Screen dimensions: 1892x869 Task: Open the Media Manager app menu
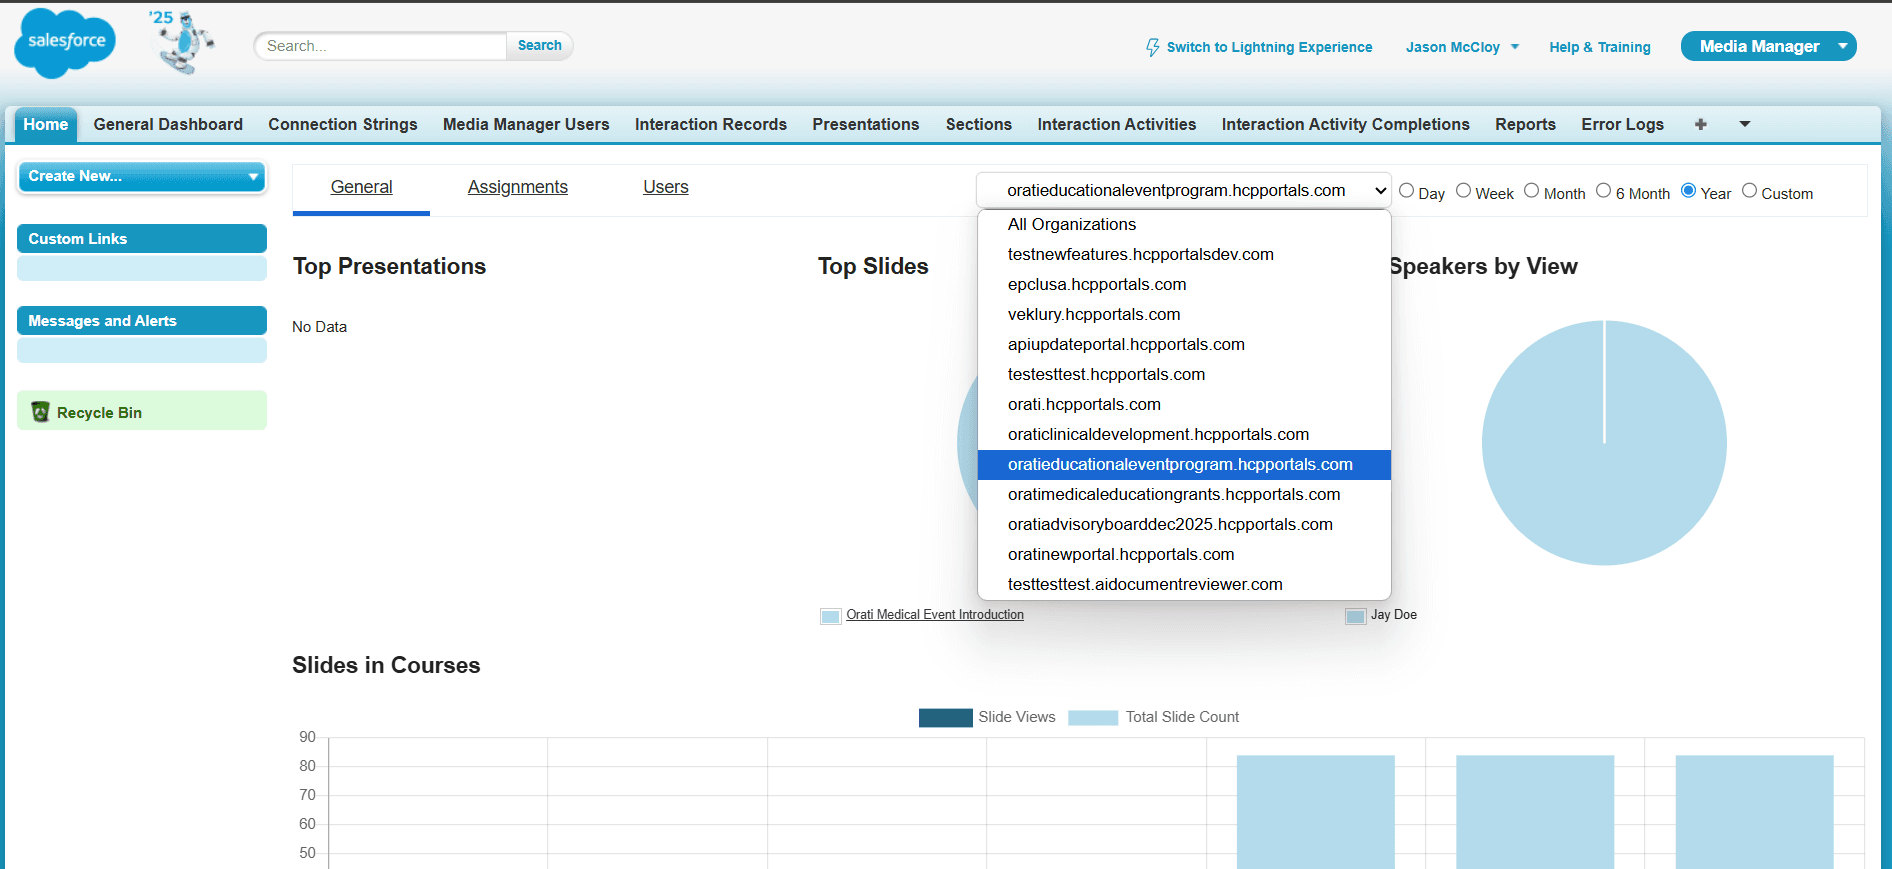(1768, 46)
